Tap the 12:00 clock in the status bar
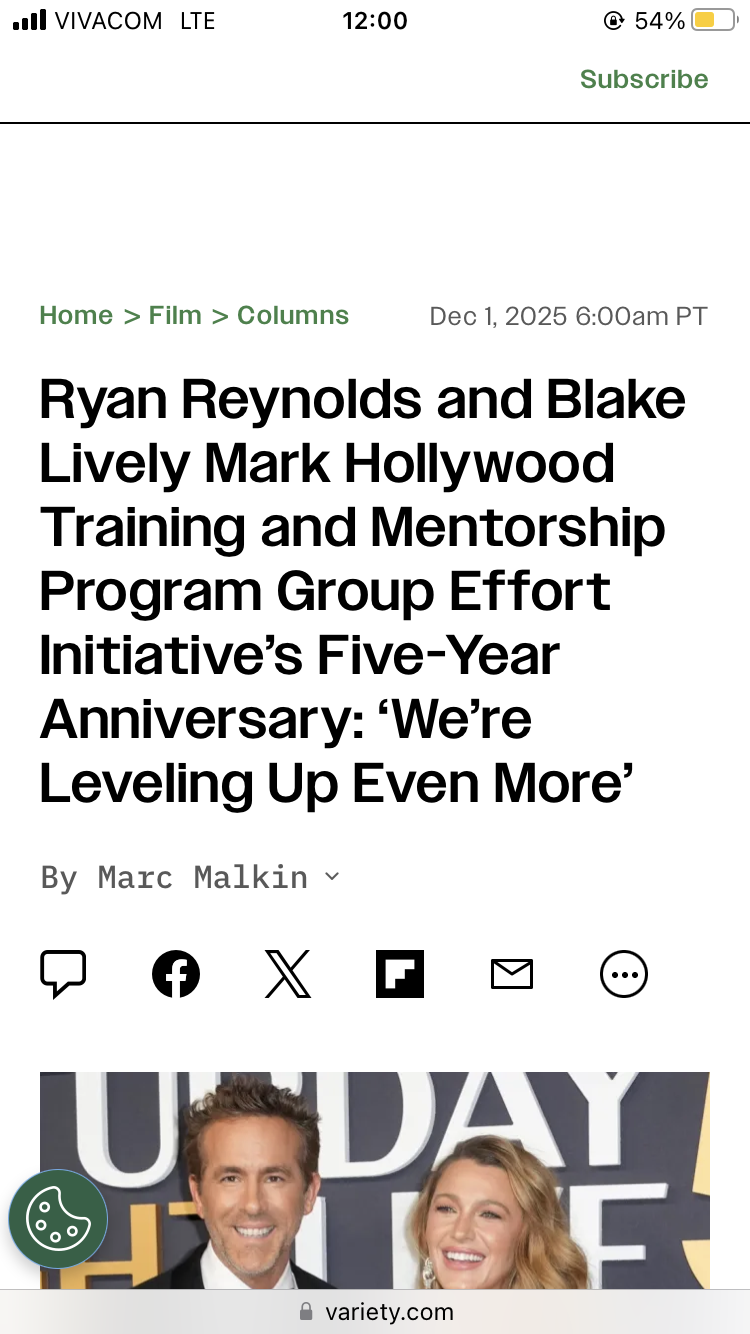Viewport: 750px width, 1334px height. (375, 21)
